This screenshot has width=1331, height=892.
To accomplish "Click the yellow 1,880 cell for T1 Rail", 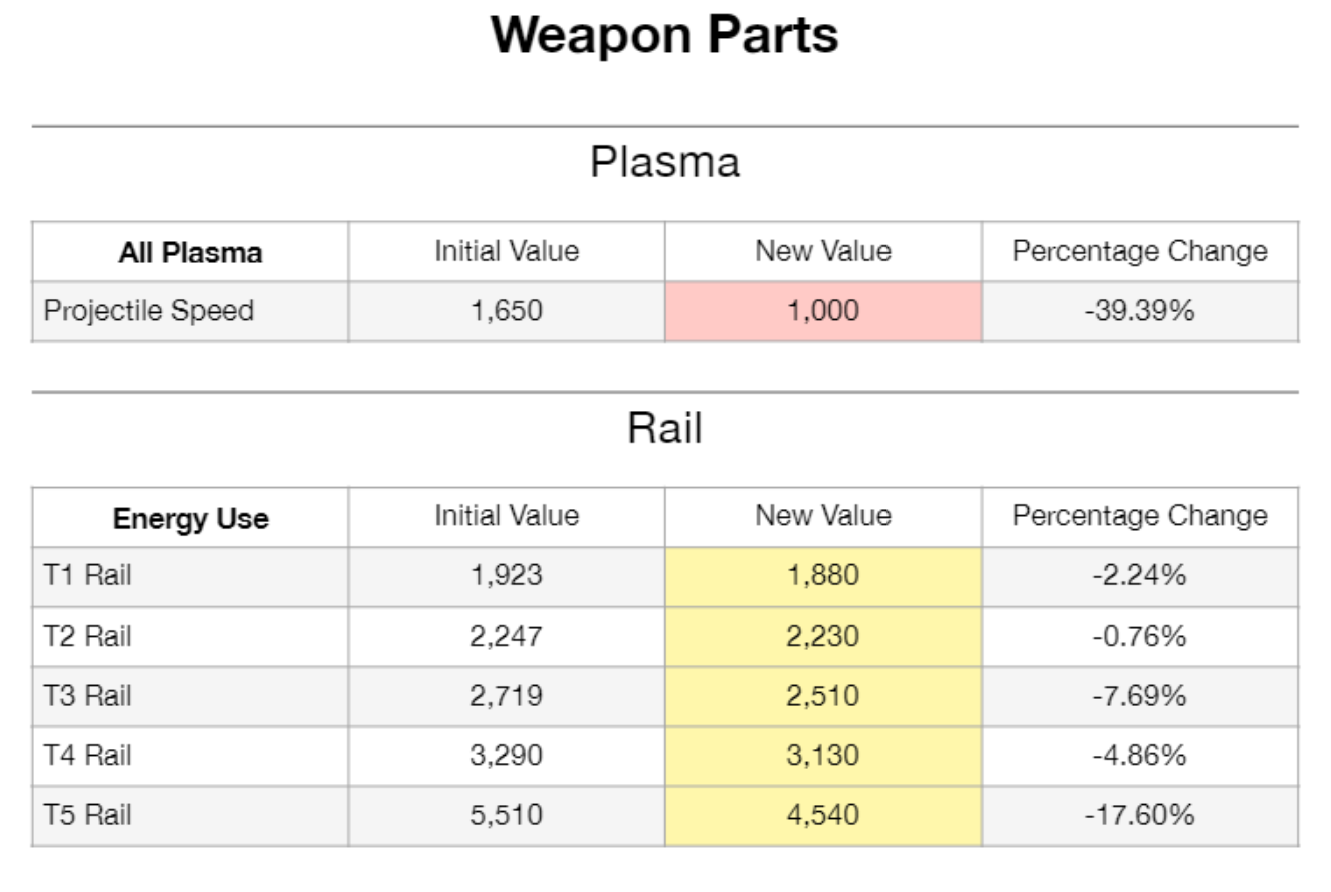I will pyautogui.click(x=822, y=576).
